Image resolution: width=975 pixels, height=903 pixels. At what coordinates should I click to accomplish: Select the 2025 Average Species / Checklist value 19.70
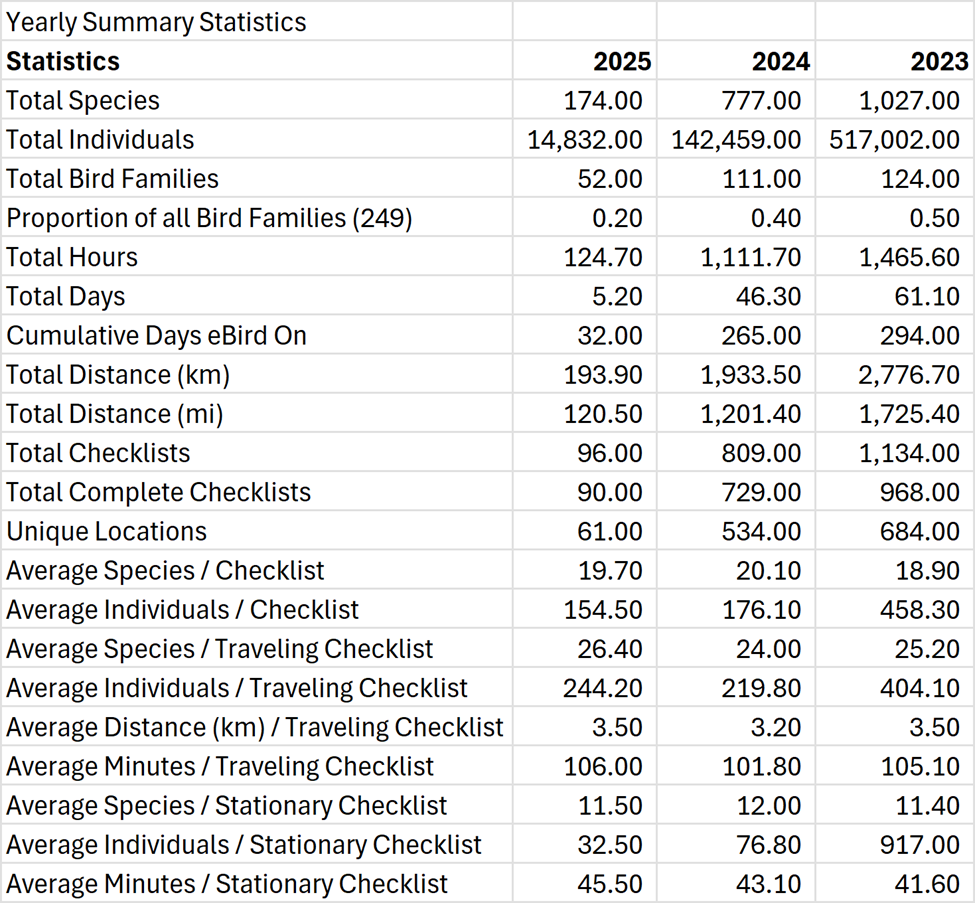610,571
